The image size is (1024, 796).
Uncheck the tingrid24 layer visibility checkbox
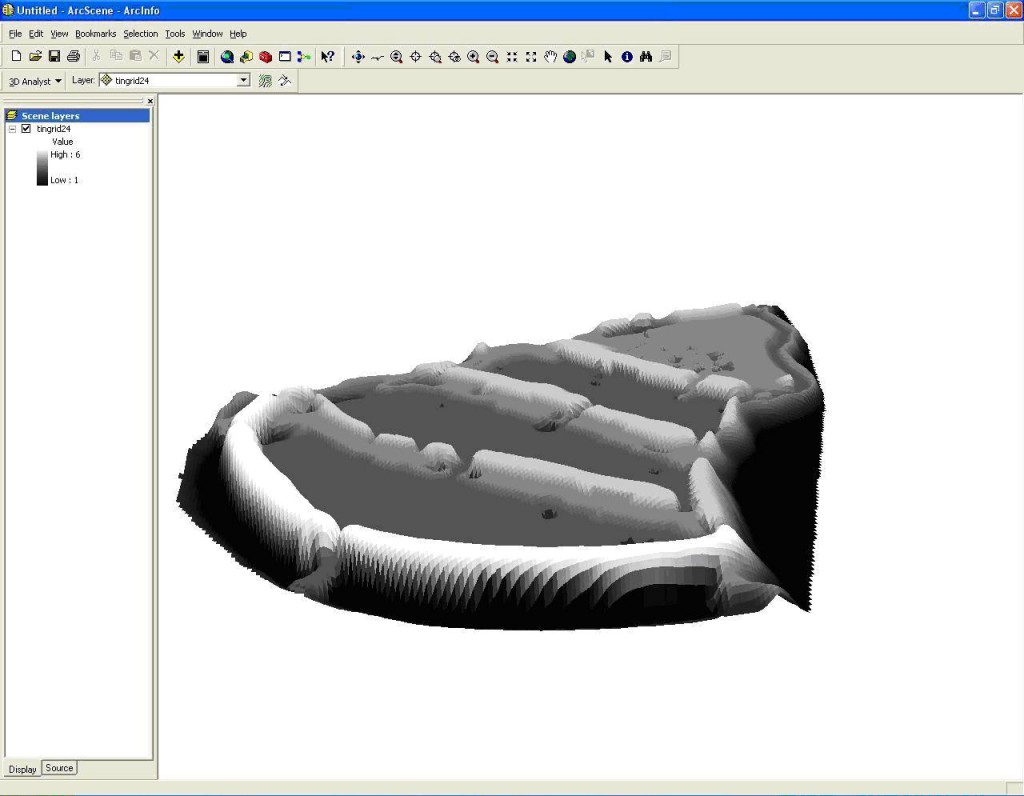(x=26, y=129)
